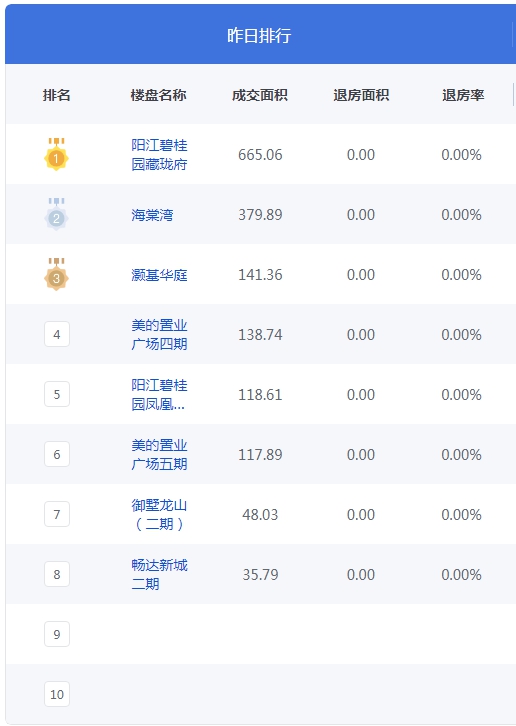Screen dimensions: 516x726
Task: Open the 灏基华庭 project link
Action: click(x=159, y=275)
